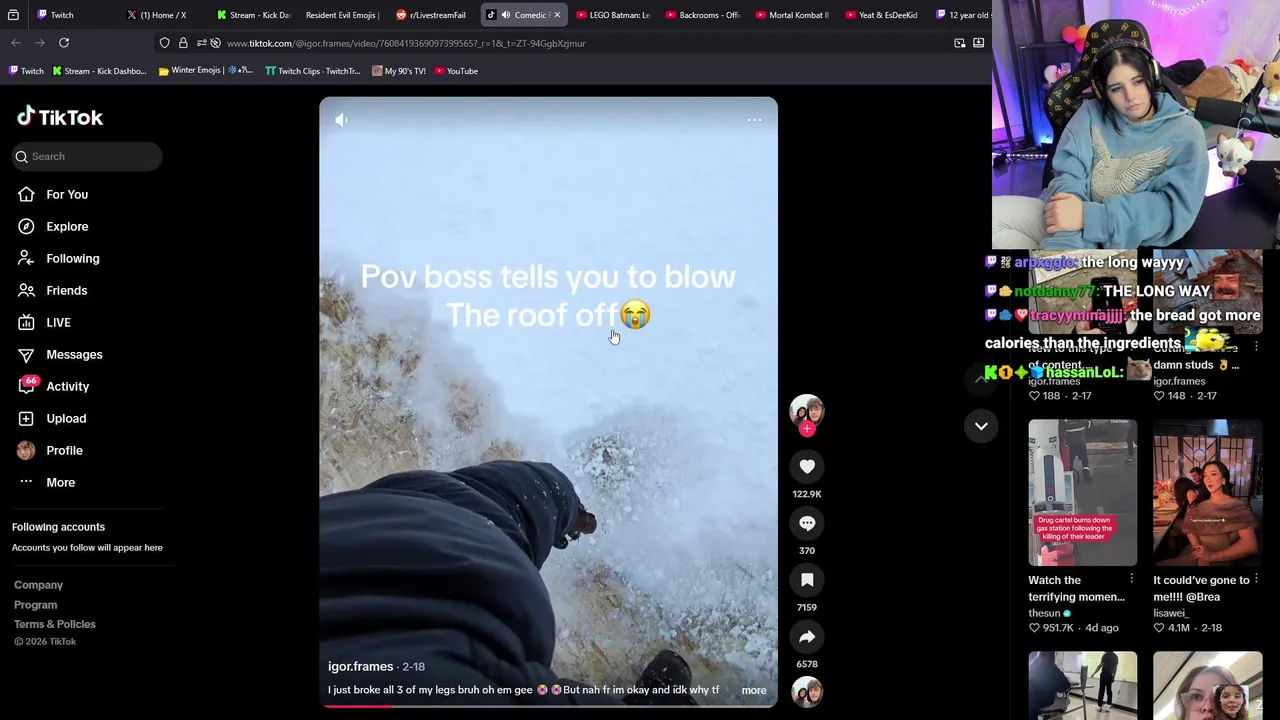The width and height of the screenshot is (1280, 720).
Task: Switch to the Backrooms YouTube tab
Action: point(702,15)
